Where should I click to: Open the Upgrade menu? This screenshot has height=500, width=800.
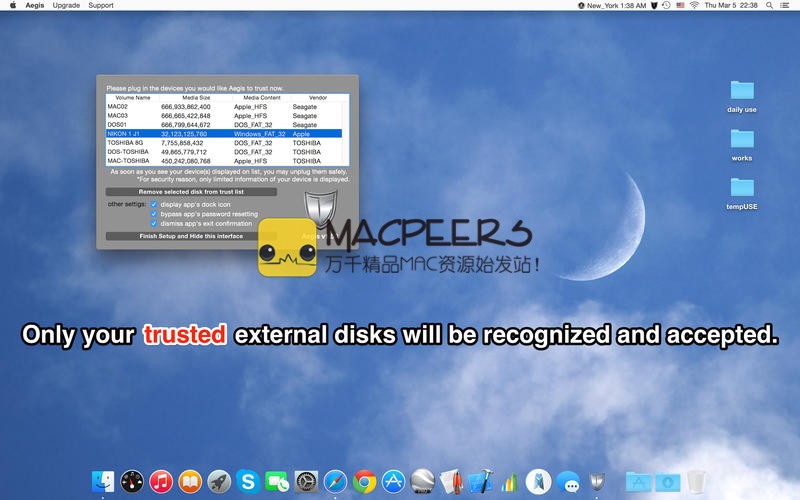(x=66, y=5)
